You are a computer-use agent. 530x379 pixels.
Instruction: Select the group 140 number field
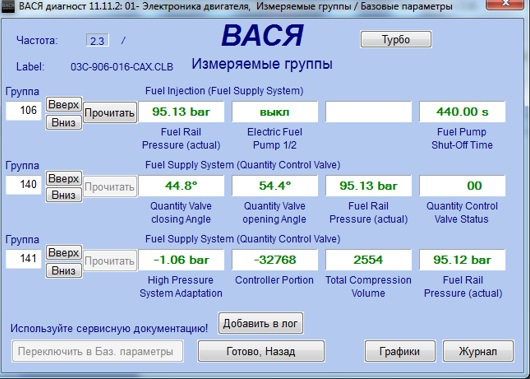click(x=24, y=185)
